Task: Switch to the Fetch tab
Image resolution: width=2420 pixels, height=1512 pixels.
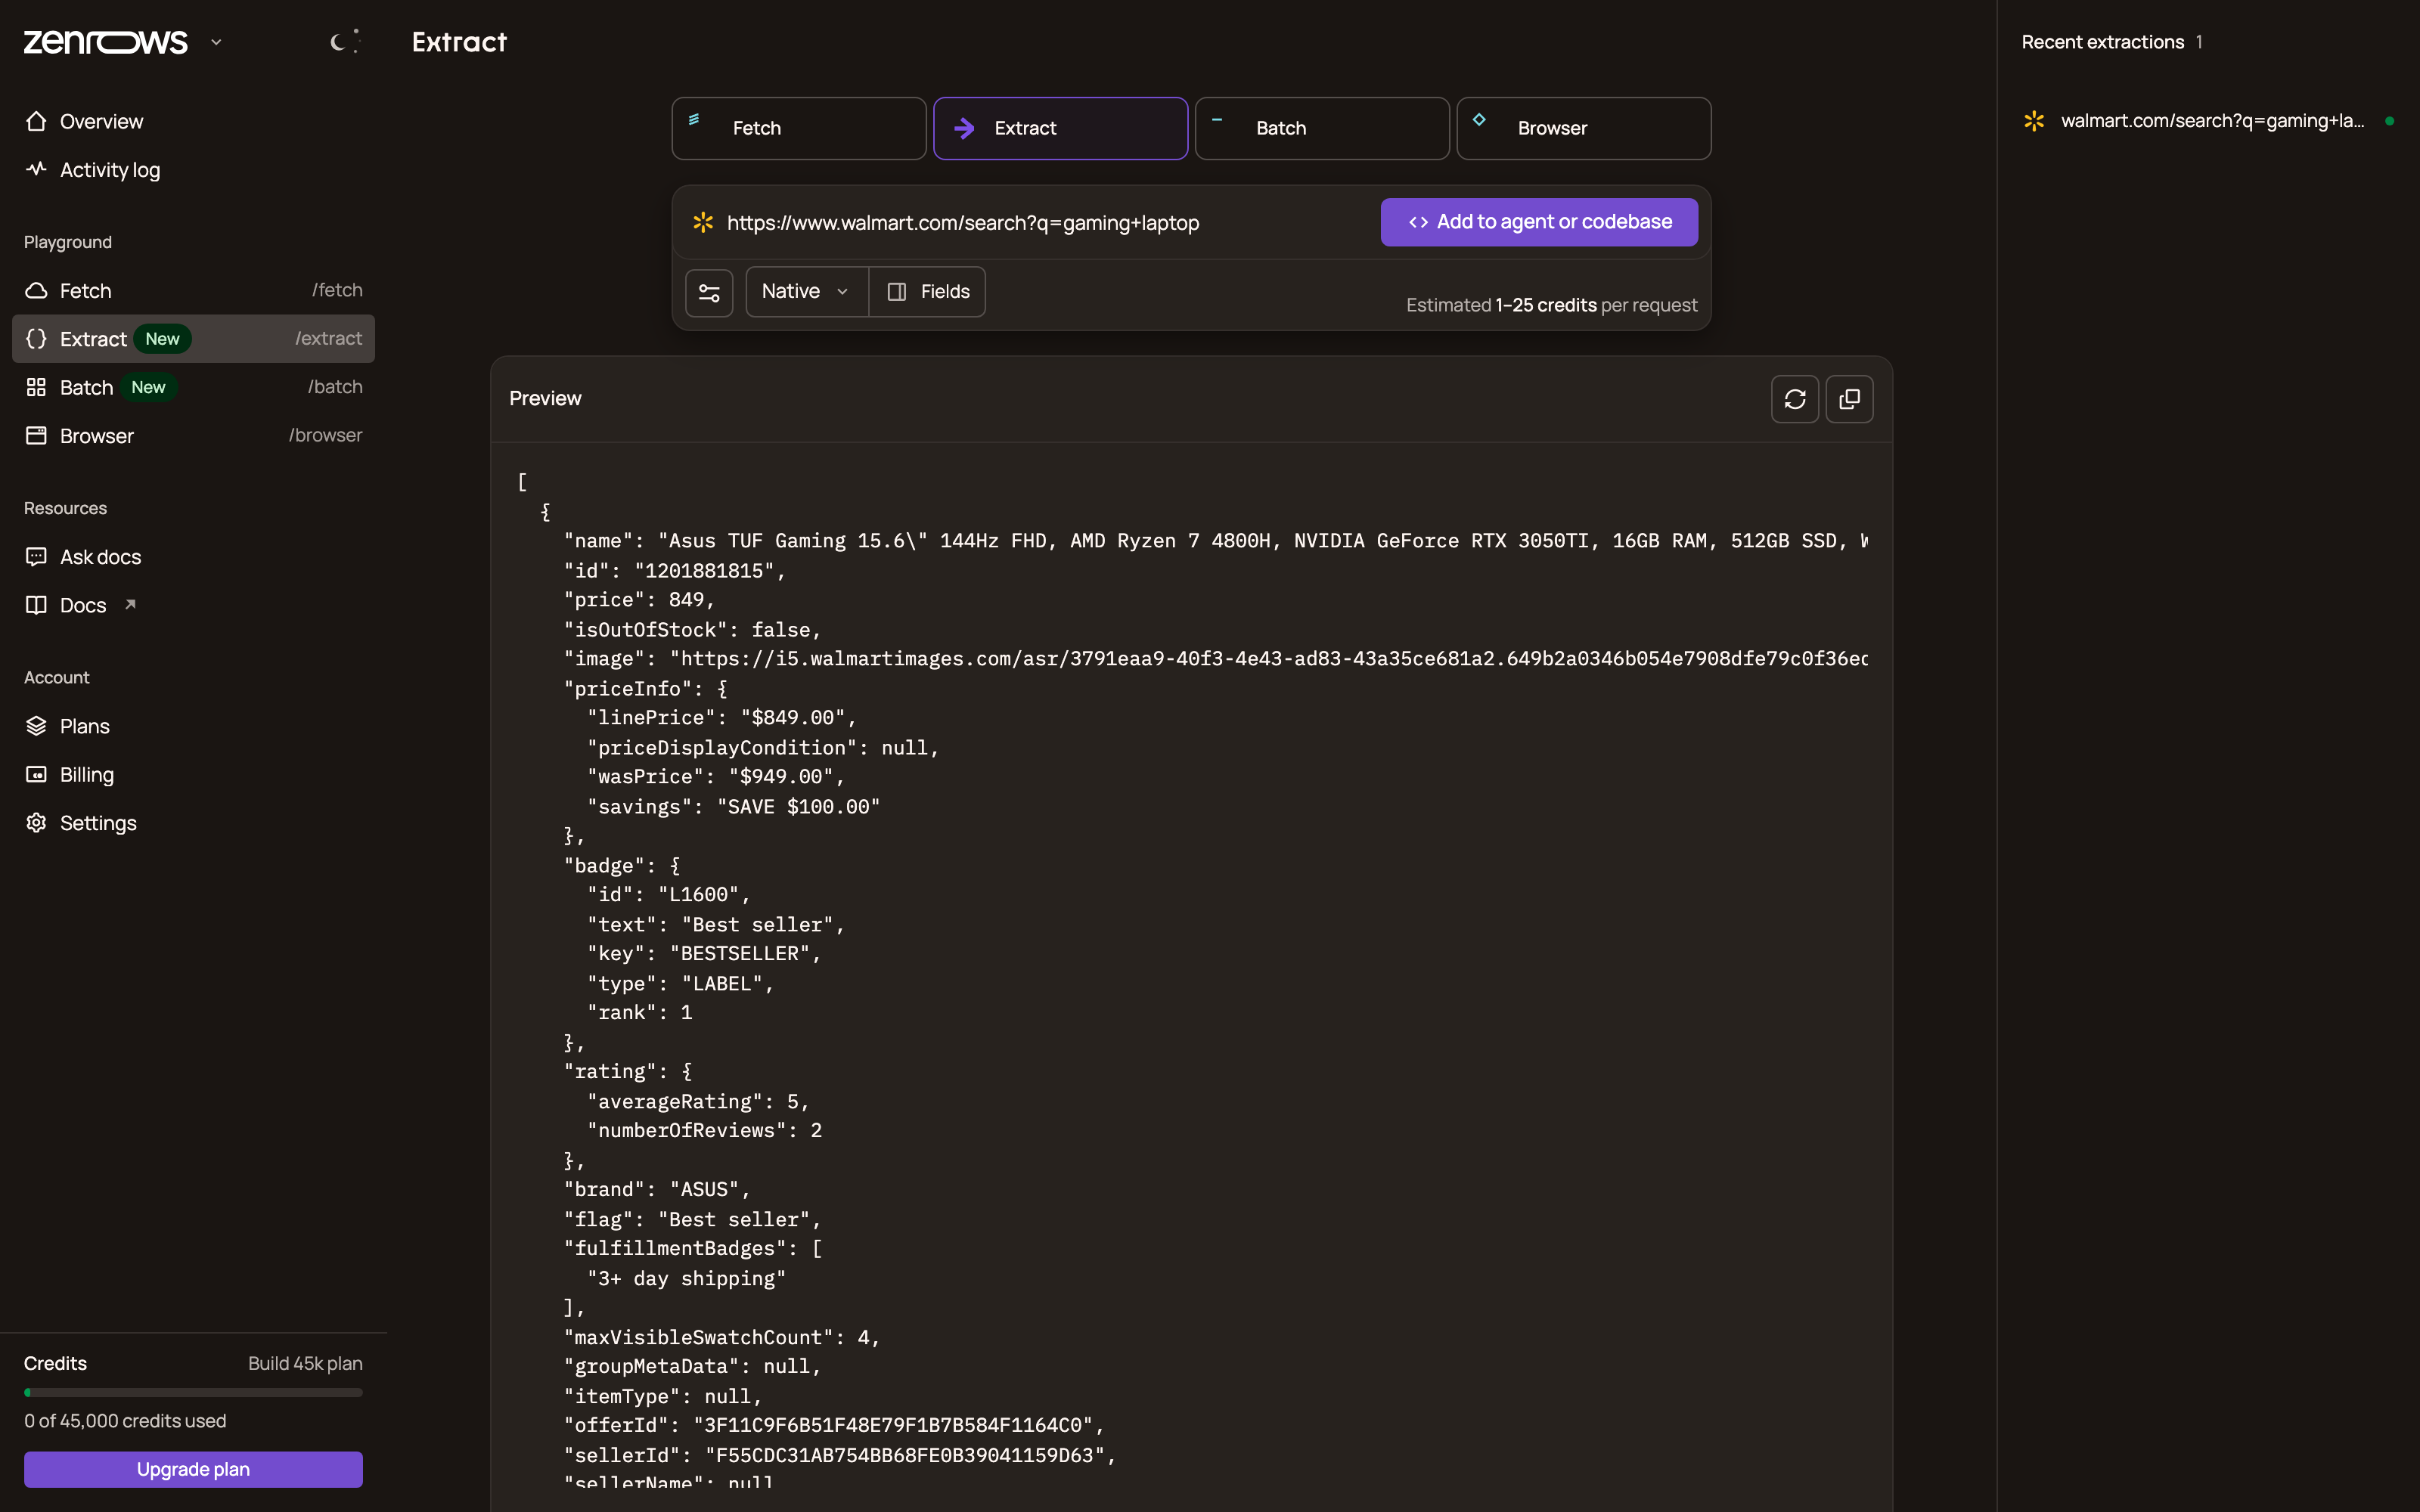Action: (x=799, y=128)
